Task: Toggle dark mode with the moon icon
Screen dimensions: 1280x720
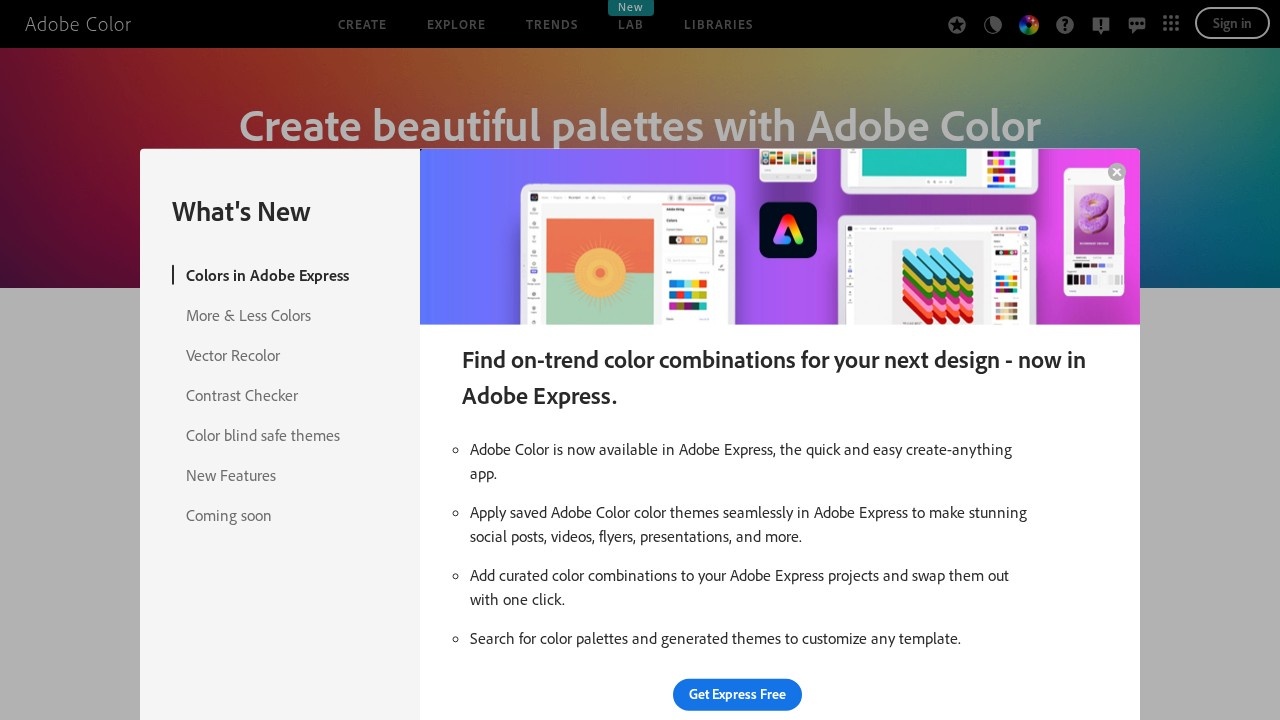Action: (x=993, y=25)
